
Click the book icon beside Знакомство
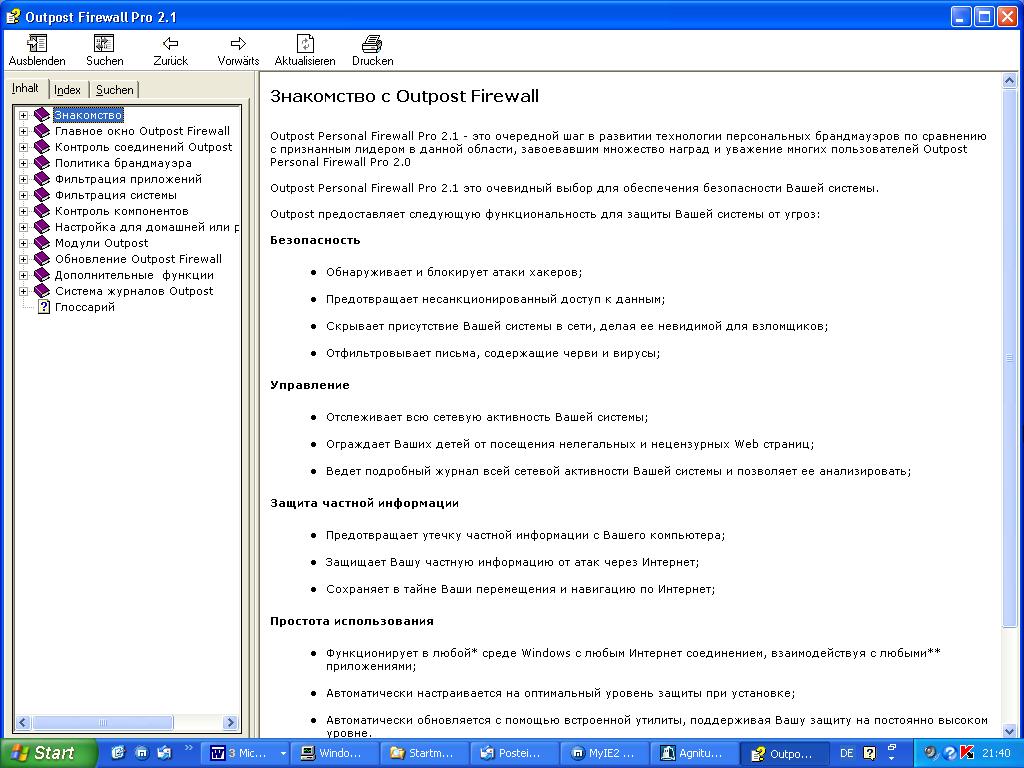(42, 115)
